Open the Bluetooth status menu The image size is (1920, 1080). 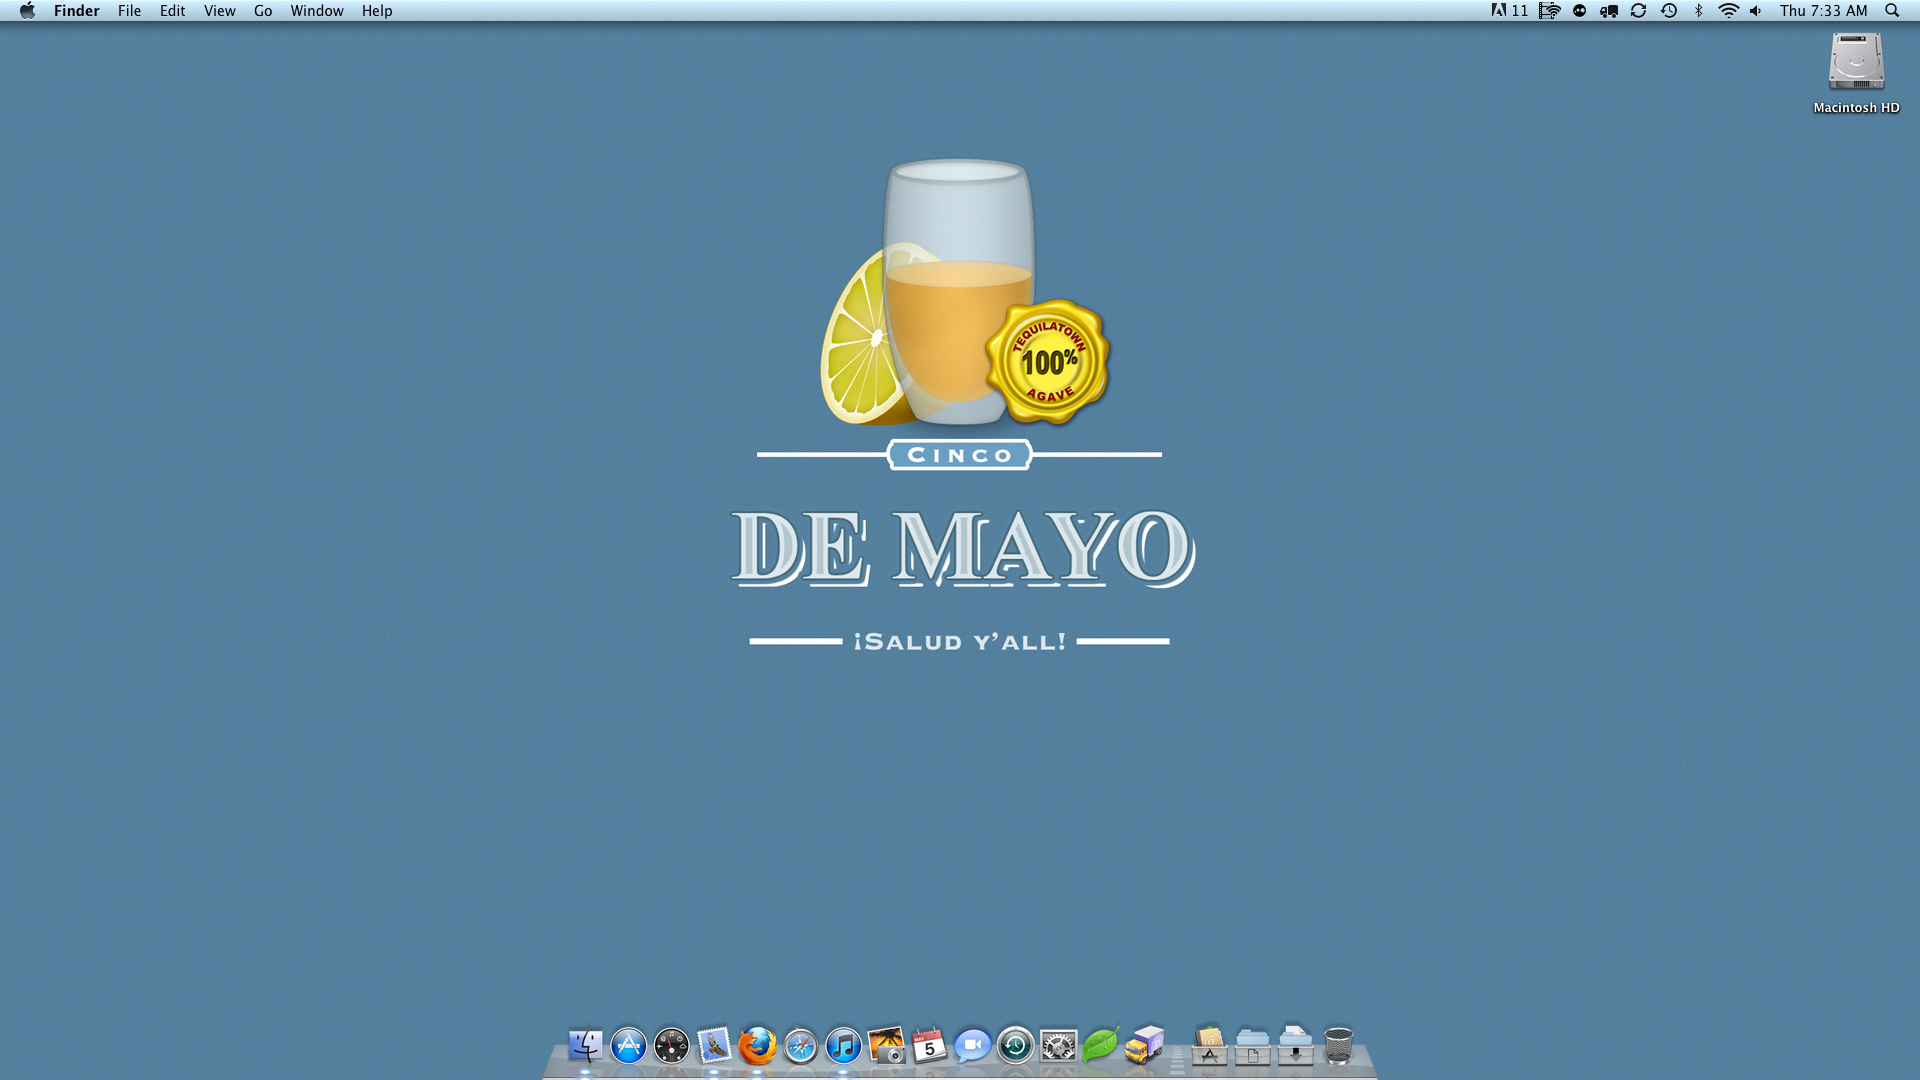(1698, 11)
